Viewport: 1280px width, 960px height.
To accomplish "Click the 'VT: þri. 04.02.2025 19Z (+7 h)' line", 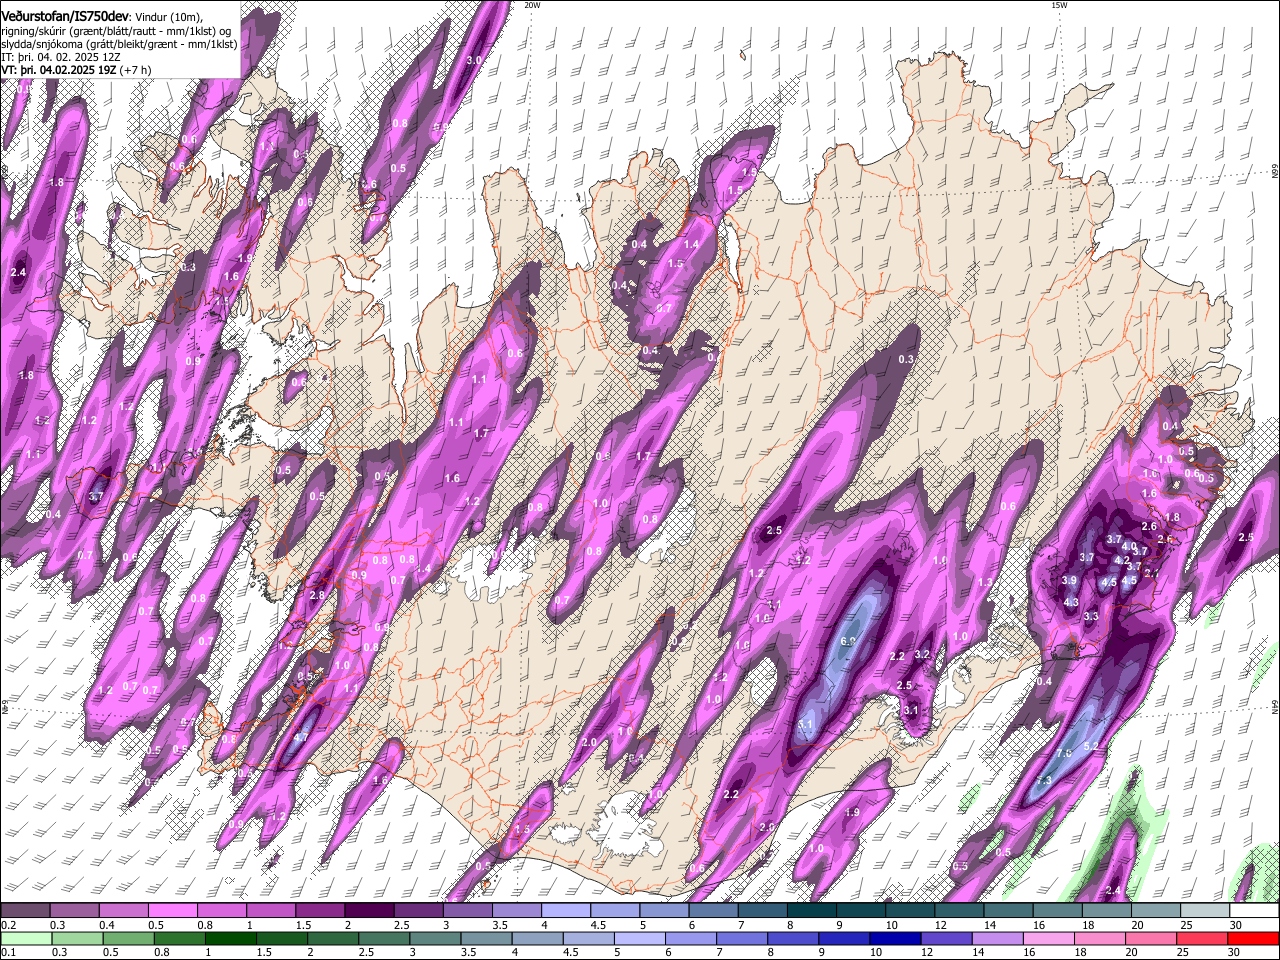I will pyautogui.click(x=77, y=70).
